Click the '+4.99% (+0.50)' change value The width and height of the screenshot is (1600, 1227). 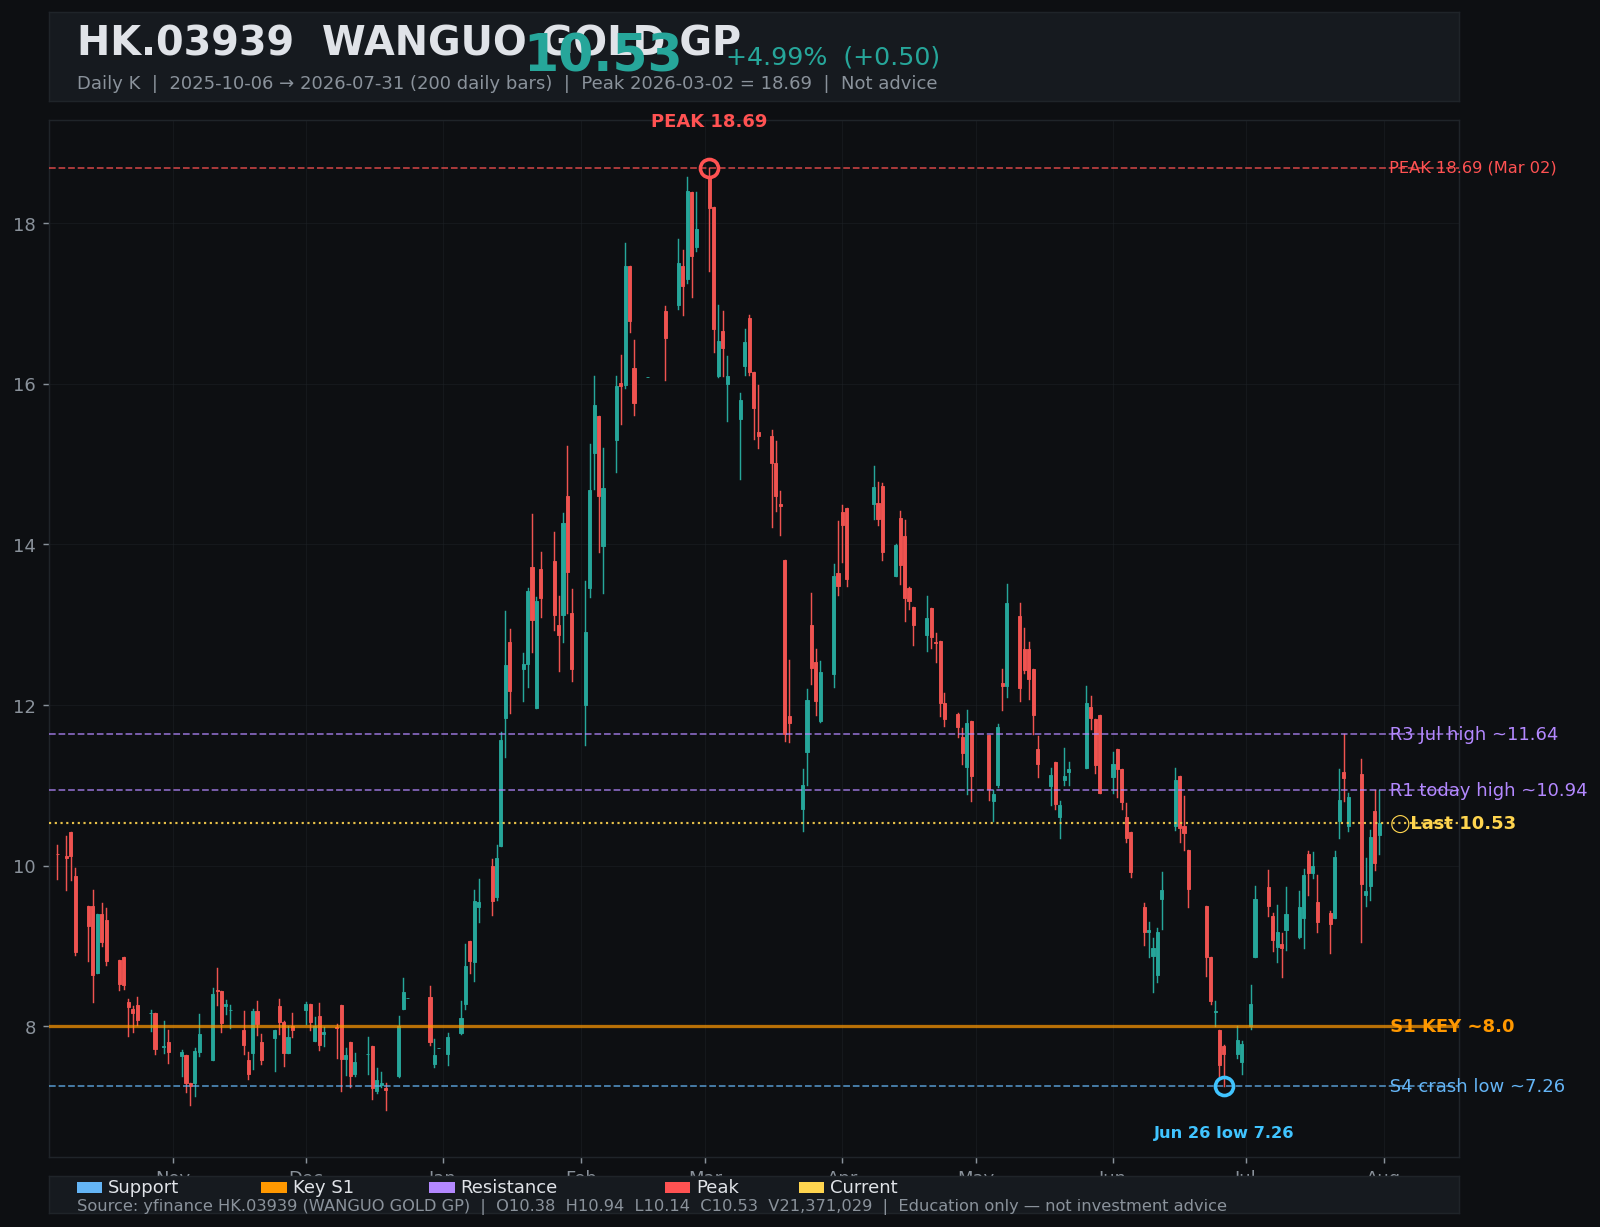coord(833,57)
